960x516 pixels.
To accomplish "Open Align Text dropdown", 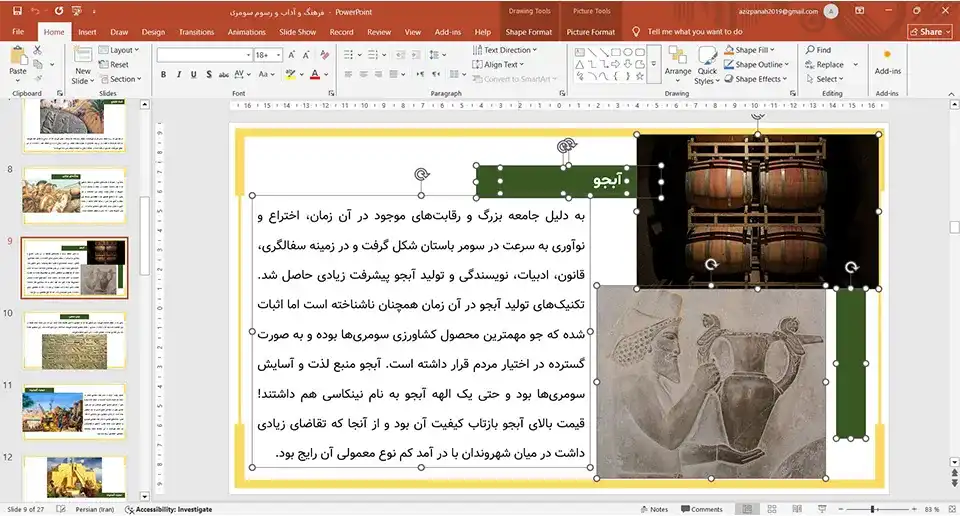I will coord(498,64).
